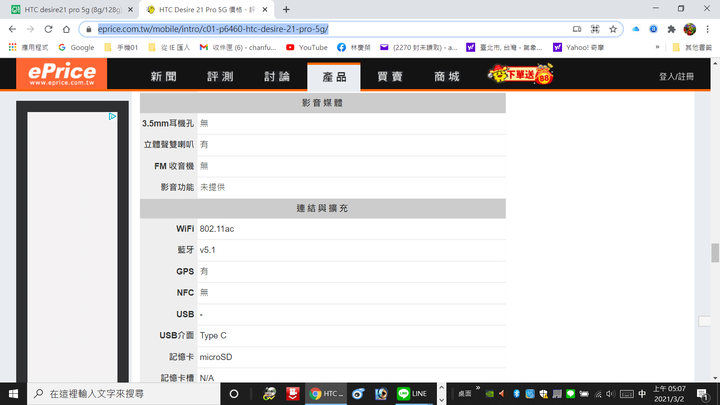This screenshot has height=405, width=720.
Task: Open the taskbar clock 上午 05:07
Action: pyautogui.click(x=669, y=394)
